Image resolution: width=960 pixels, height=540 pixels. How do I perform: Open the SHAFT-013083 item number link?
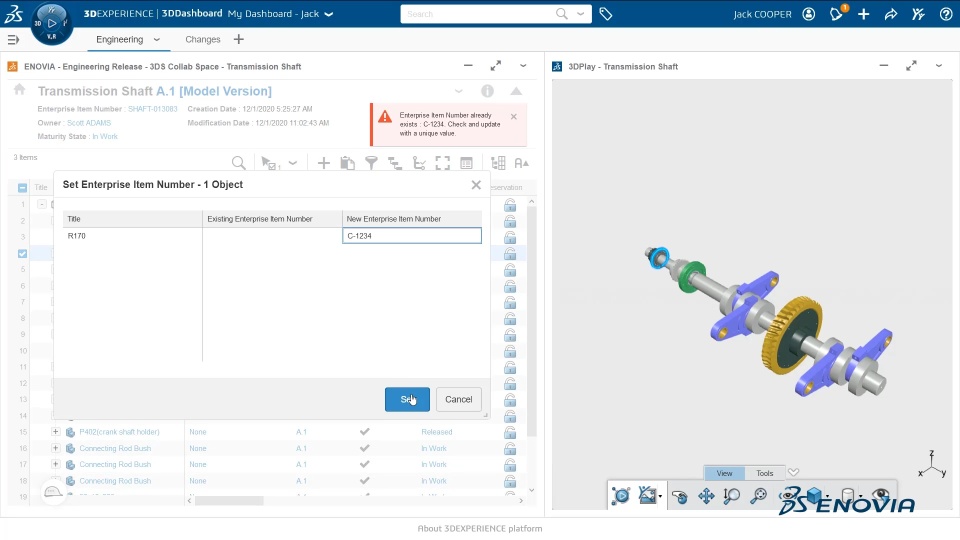152,109
